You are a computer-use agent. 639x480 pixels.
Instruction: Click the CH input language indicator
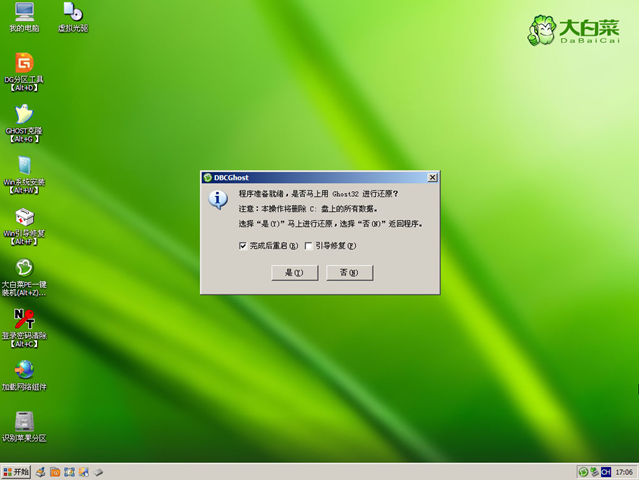coord(605,471)
